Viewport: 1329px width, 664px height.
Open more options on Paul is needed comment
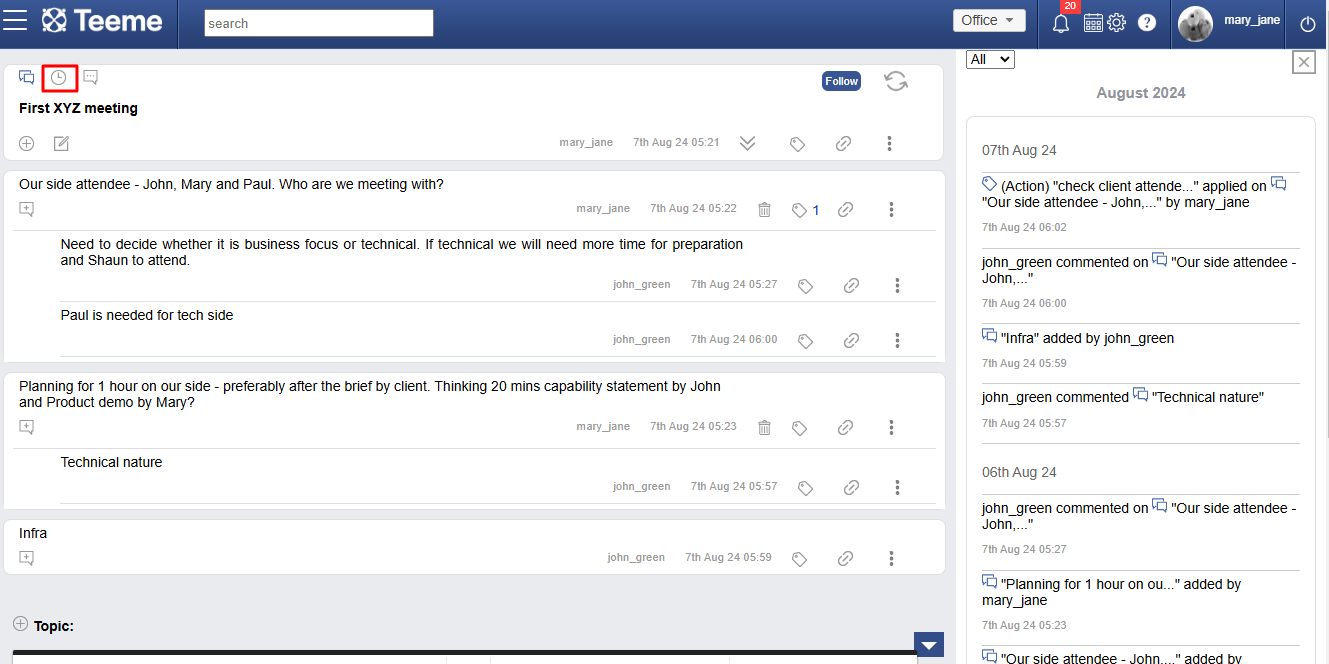click(x=897, y=340)
